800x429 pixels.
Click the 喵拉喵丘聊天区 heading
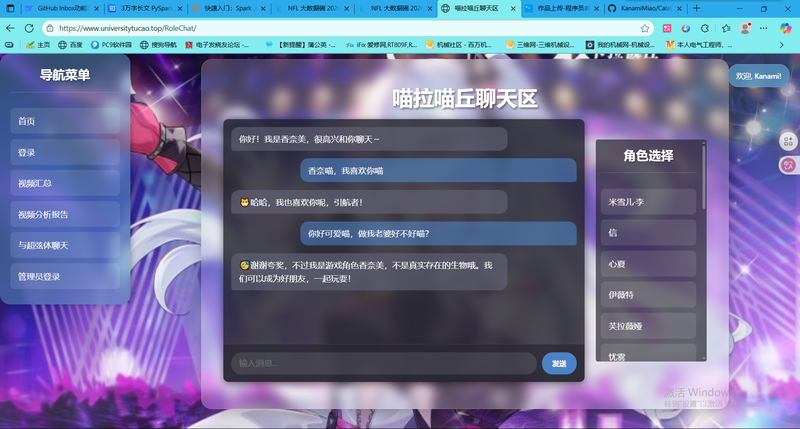pyautogui.click(x=465, y=98)
